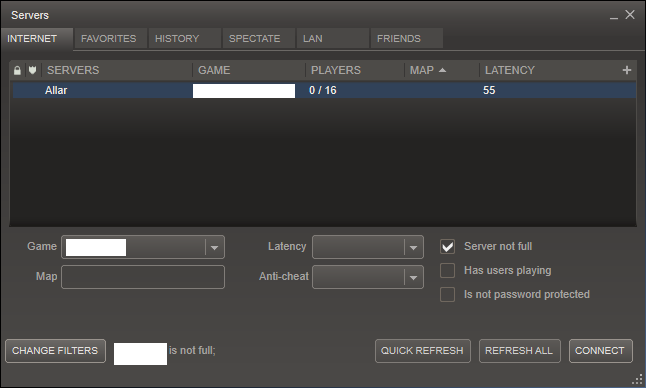The height and width of the screenshot is (388, 646).
Task: Open the Latency filter dropdown
Action: (x=368, y=247)
